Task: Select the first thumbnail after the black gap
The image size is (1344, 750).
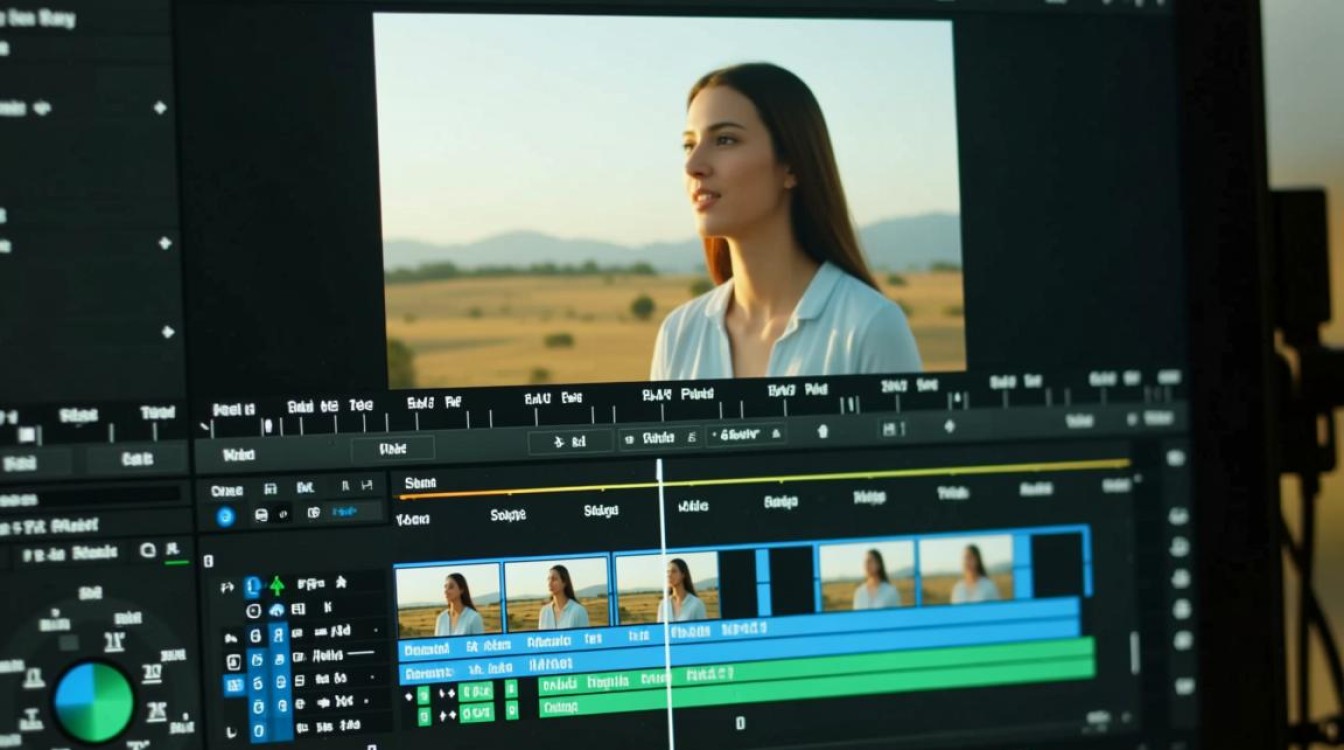Action: (867, 577)
